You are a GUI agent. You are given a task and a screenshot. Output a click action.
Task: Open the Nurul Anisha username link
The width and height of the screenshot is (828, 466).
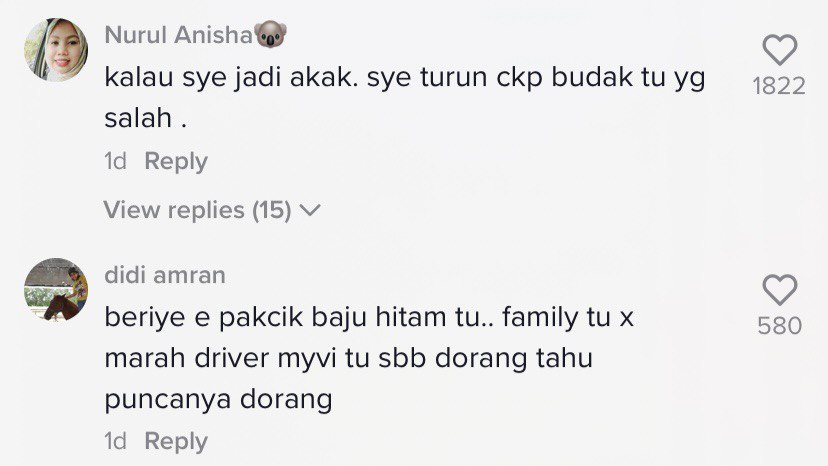(179, 35)
